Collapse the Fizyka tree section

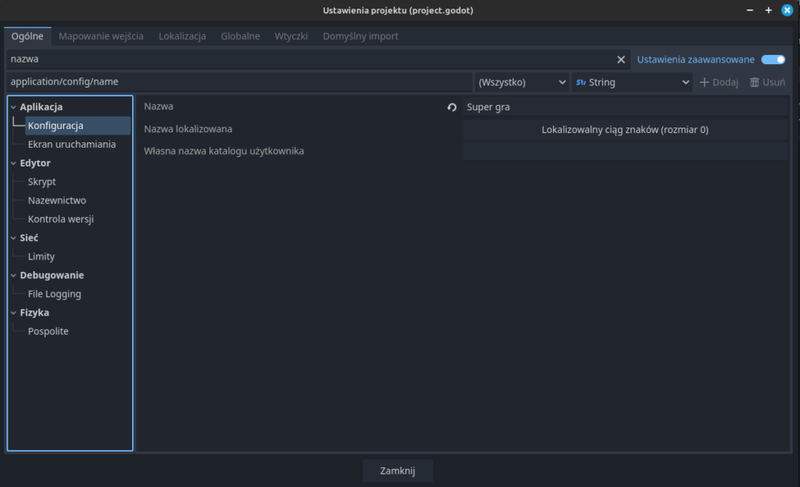point(14,313)
